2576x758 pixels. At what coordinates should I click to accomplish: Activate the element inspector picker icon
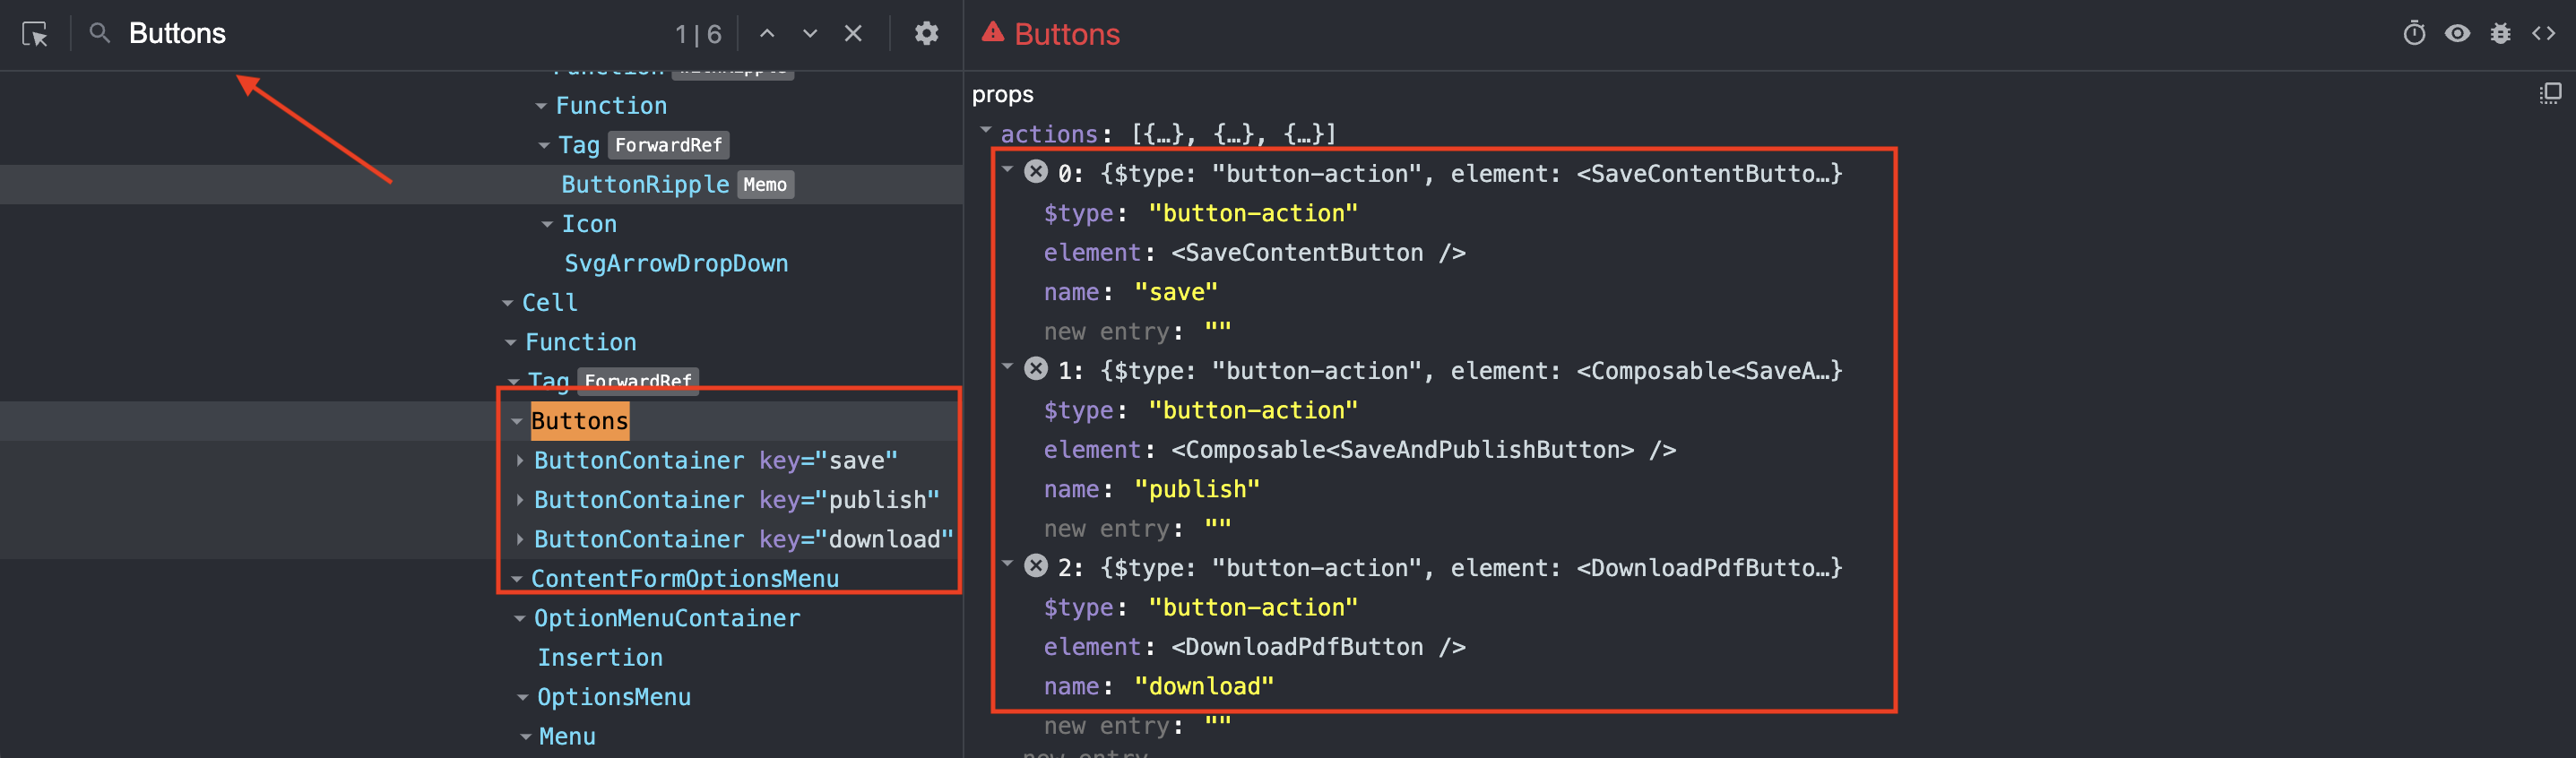tap(35, 35)
